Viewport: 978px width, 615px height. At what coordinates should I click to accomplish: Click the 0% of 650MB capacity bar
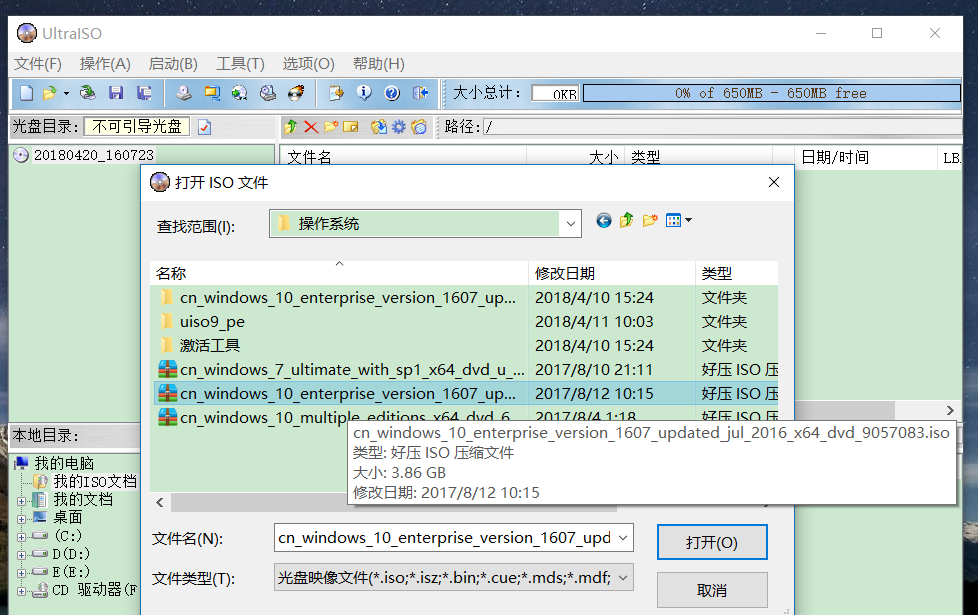(771, 93)
